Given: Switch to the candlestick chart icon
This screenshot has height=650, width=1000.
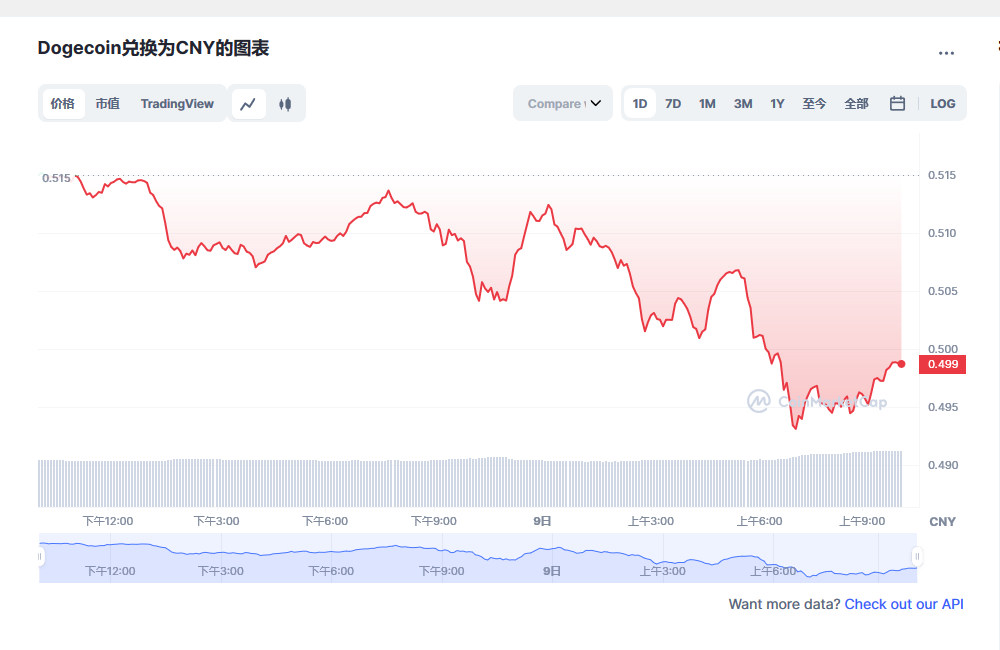Looking at the screenshot, I should (x=283, y=103).
